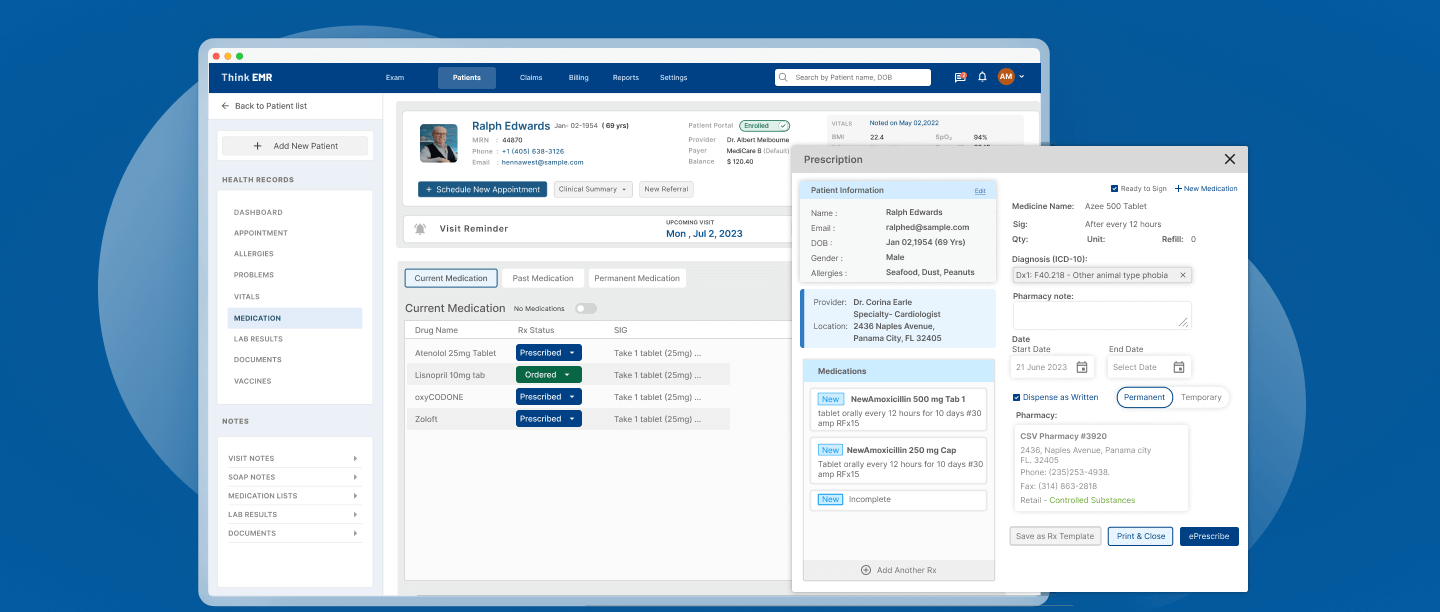Screen dimensions: 1440x612
Task: Remove the F40.218 diagnosis tag
Action: point(1183,275)
